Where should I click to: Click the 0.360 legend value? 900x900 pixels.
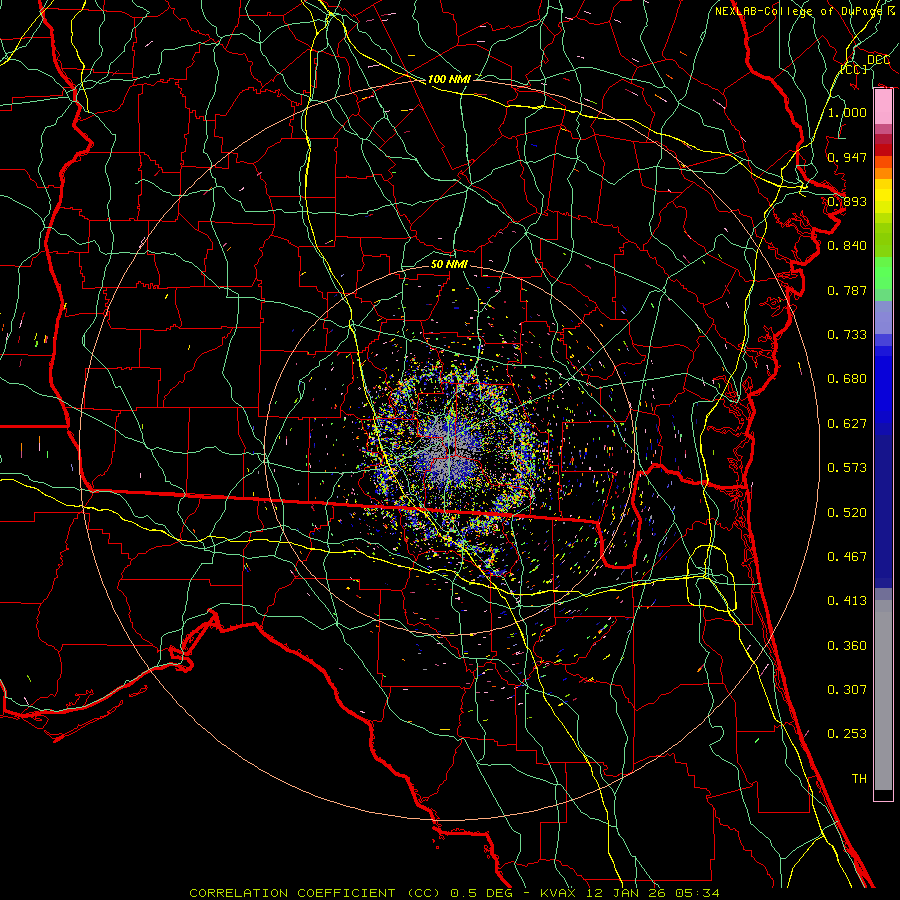[847, 645]
